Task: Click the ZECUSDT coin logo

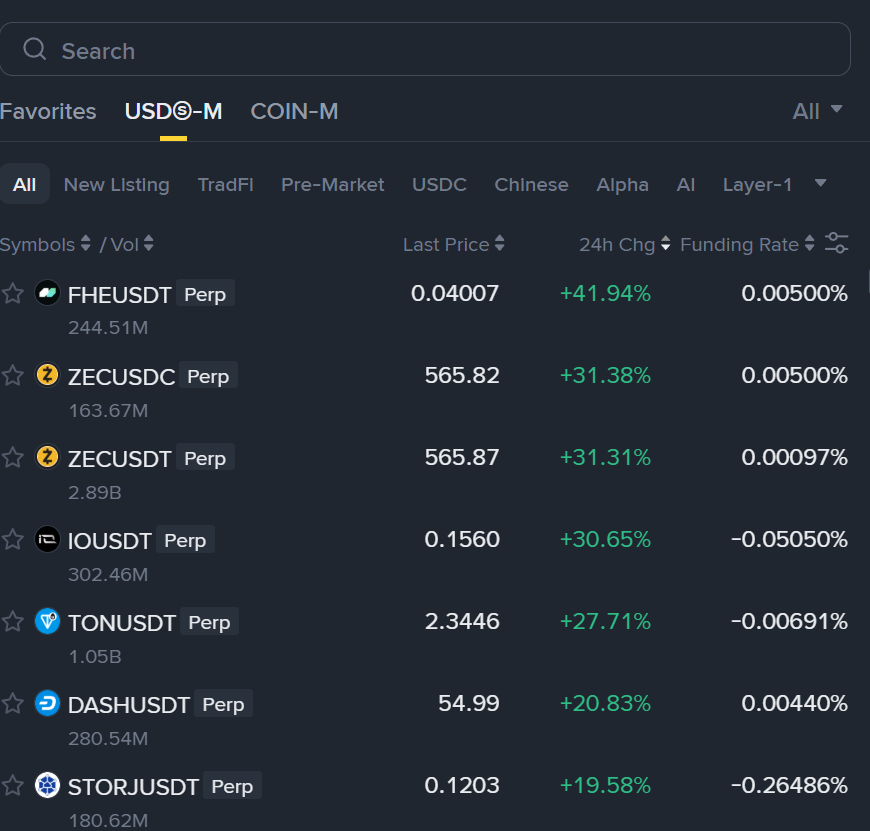Action: (x=47, y=457)
